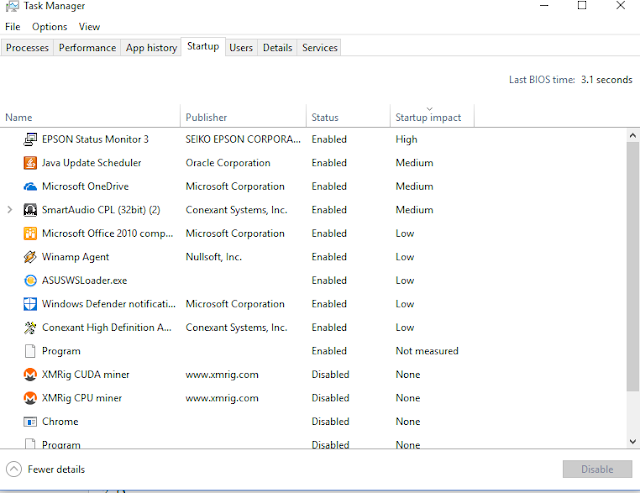Click the None impact of Chrome
Screen dimensions: 640x493
(408, 422)
